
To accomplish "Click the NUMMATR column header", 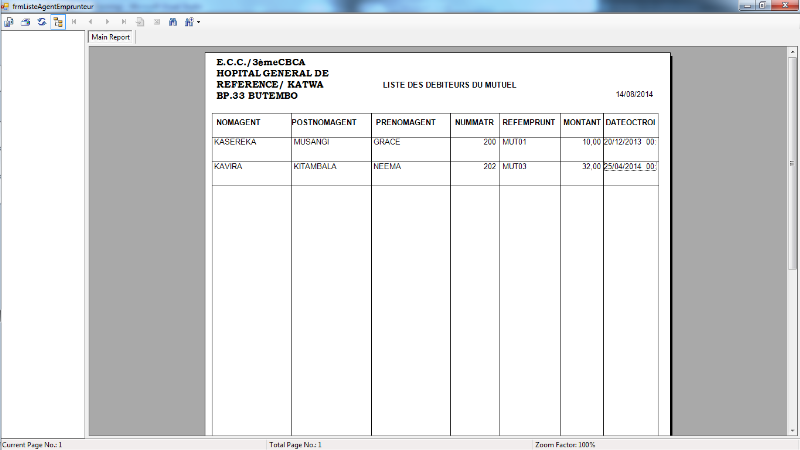I will (x=474, y=122).
